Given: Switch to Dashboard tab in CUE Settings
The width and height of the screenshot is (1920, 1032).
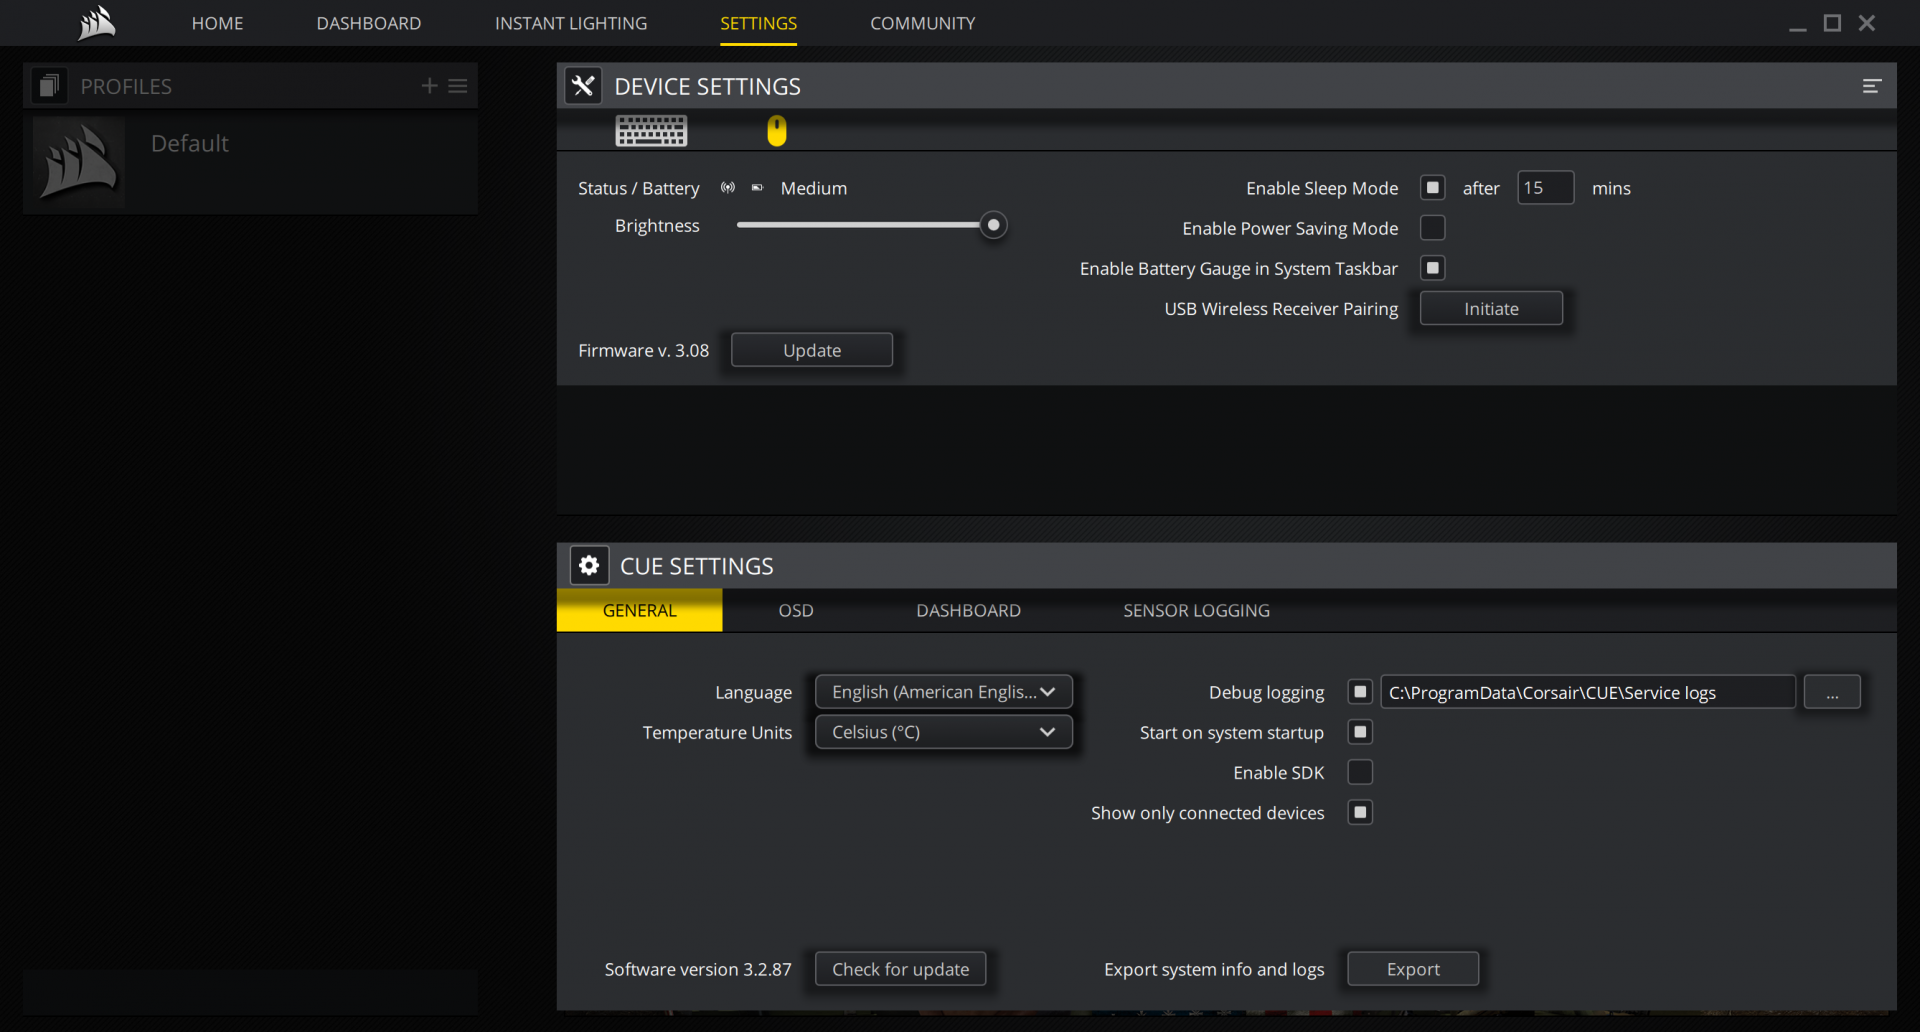Looking at the screenshot, I should [969, 610].
